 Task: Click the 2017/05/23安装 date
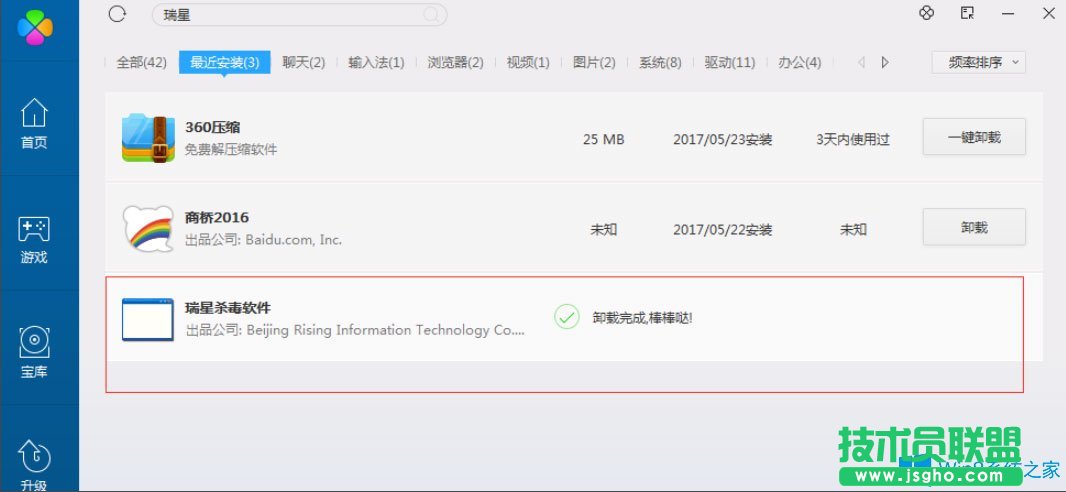tap(723, 139)
